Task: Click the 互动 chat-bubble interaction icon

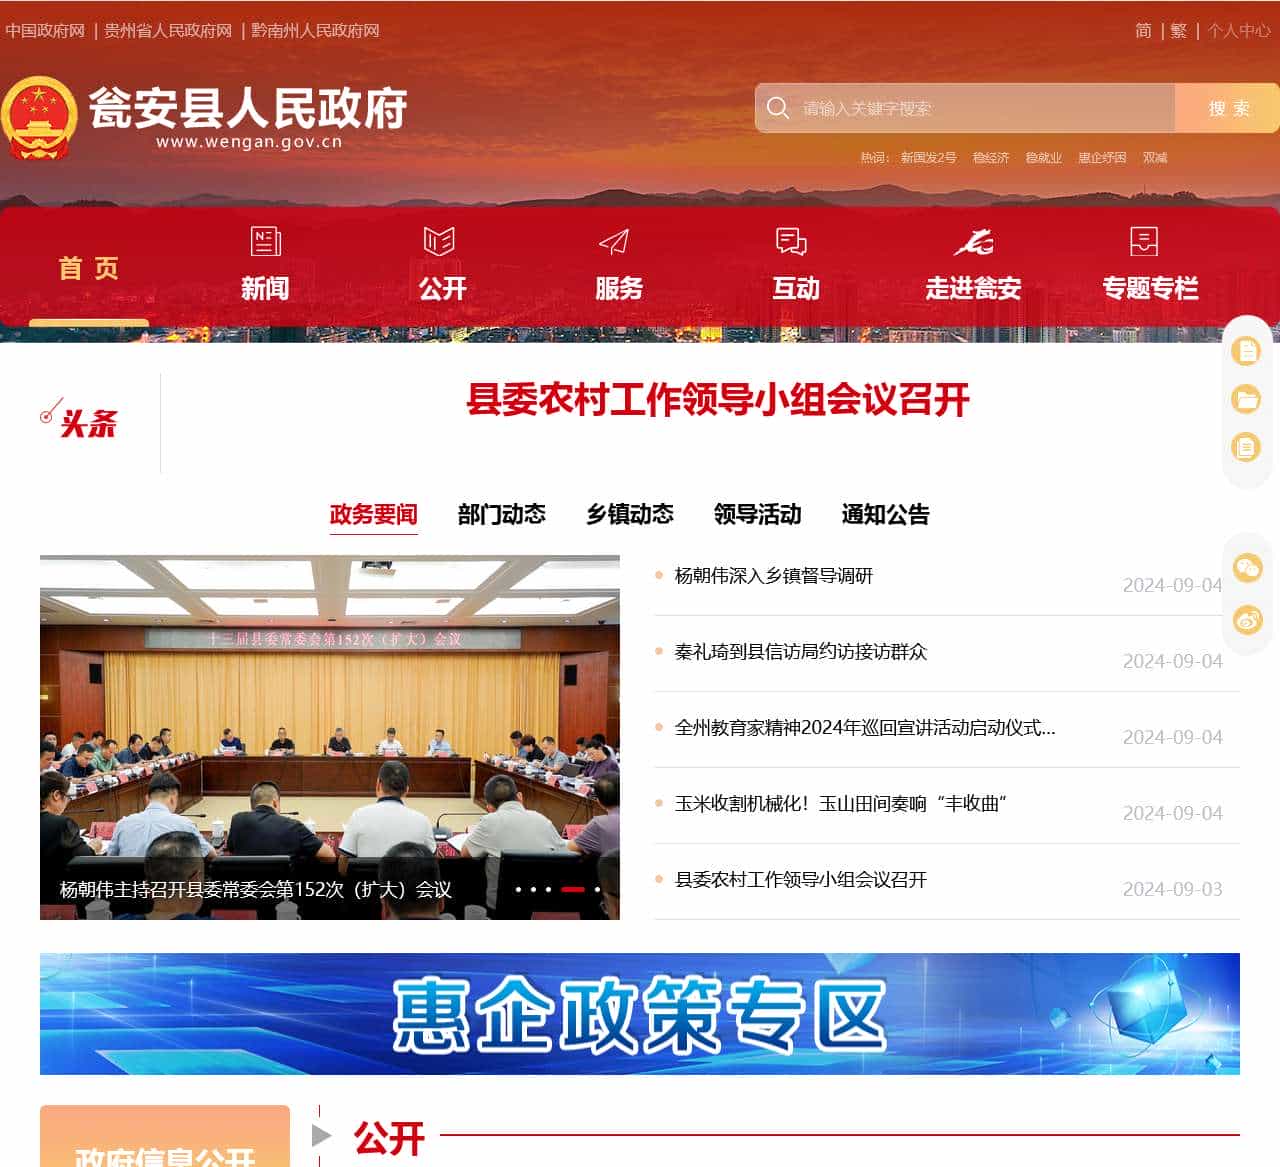Action: click(x=793, y=241)
